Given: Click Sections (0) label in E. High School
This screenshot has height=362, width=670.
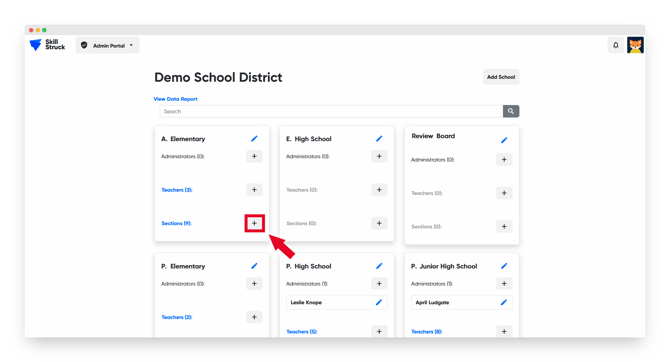Looking at the screenshot, I should (301, 223).
